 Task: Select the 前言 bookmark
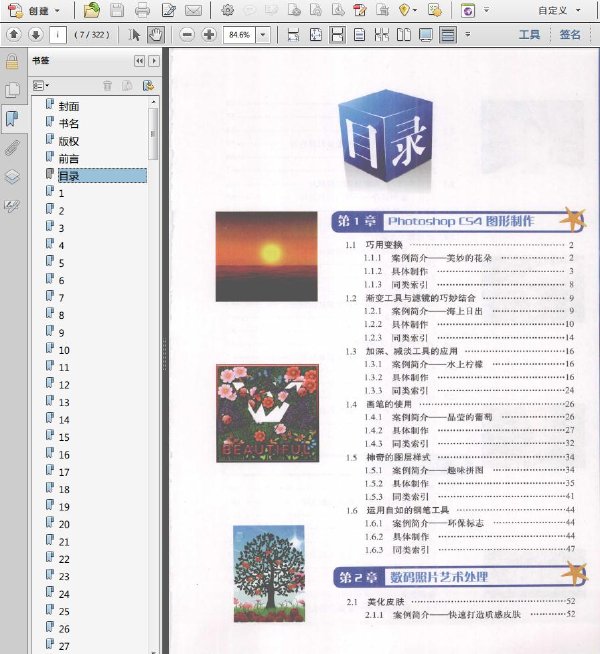[69, 158]
